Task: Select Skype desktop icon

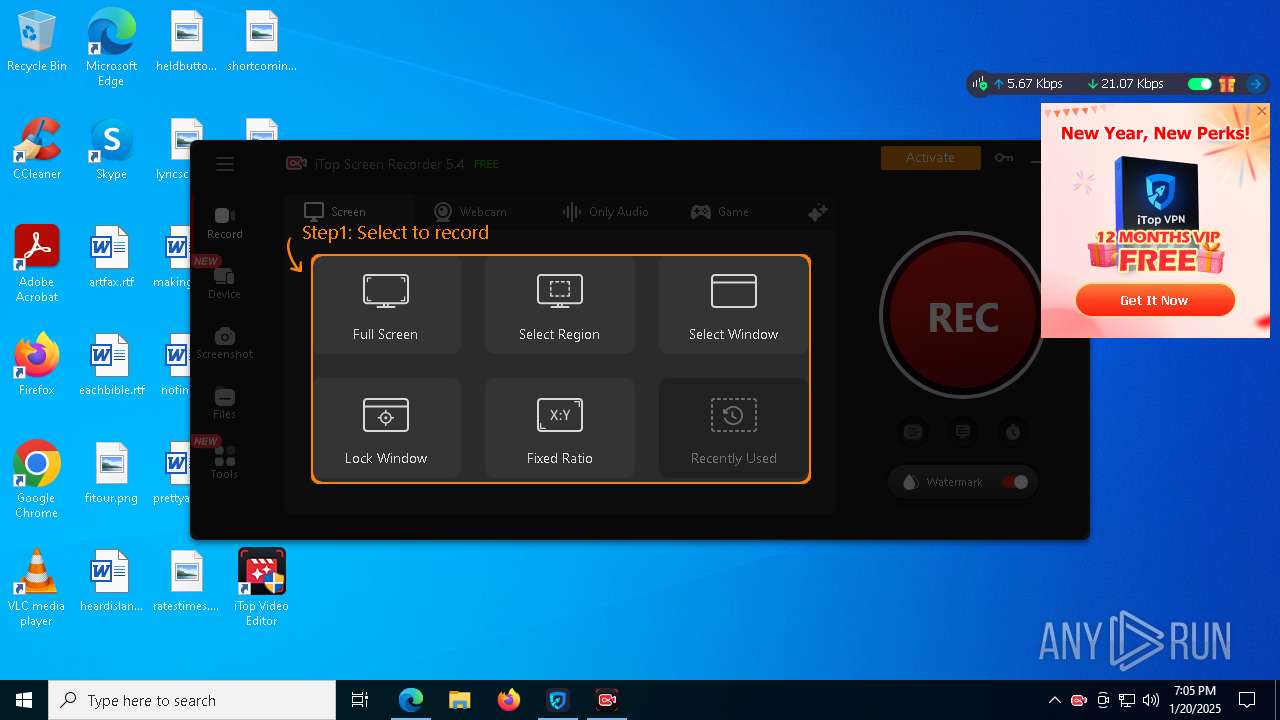Action: [111, 150]
